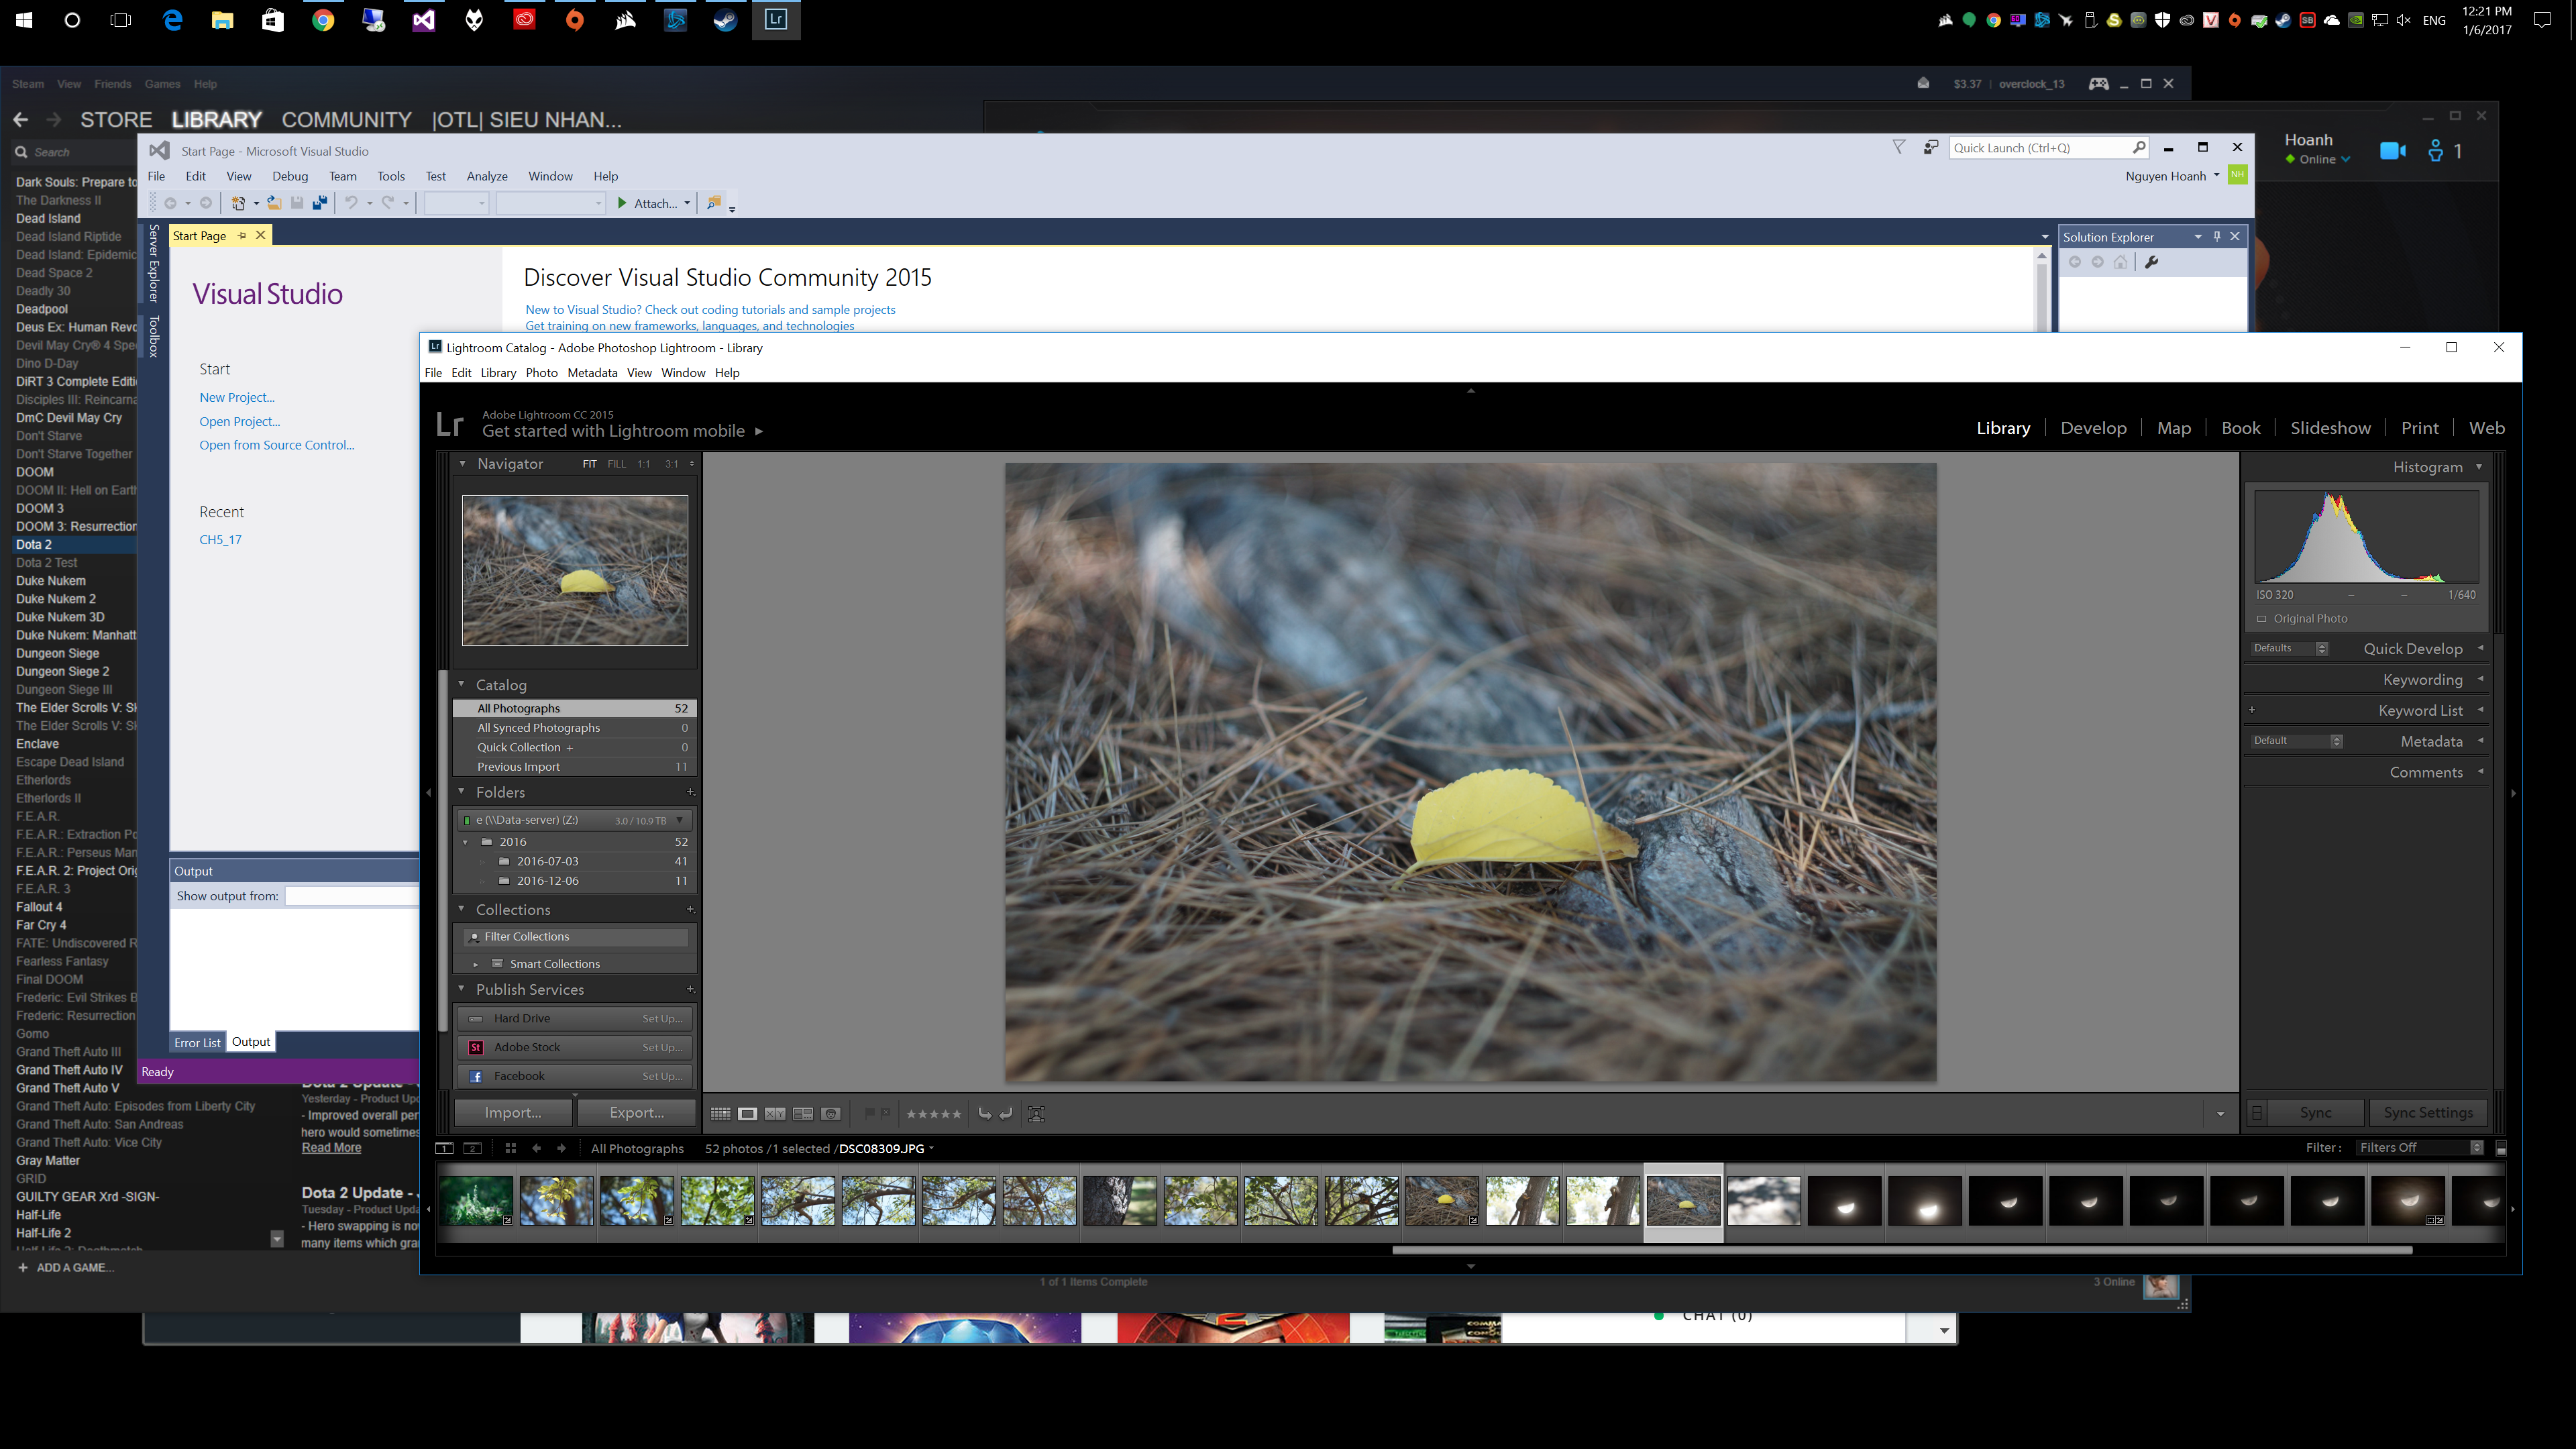Click the five-star rating control
The image size is (2576, 1449).
933,1114
